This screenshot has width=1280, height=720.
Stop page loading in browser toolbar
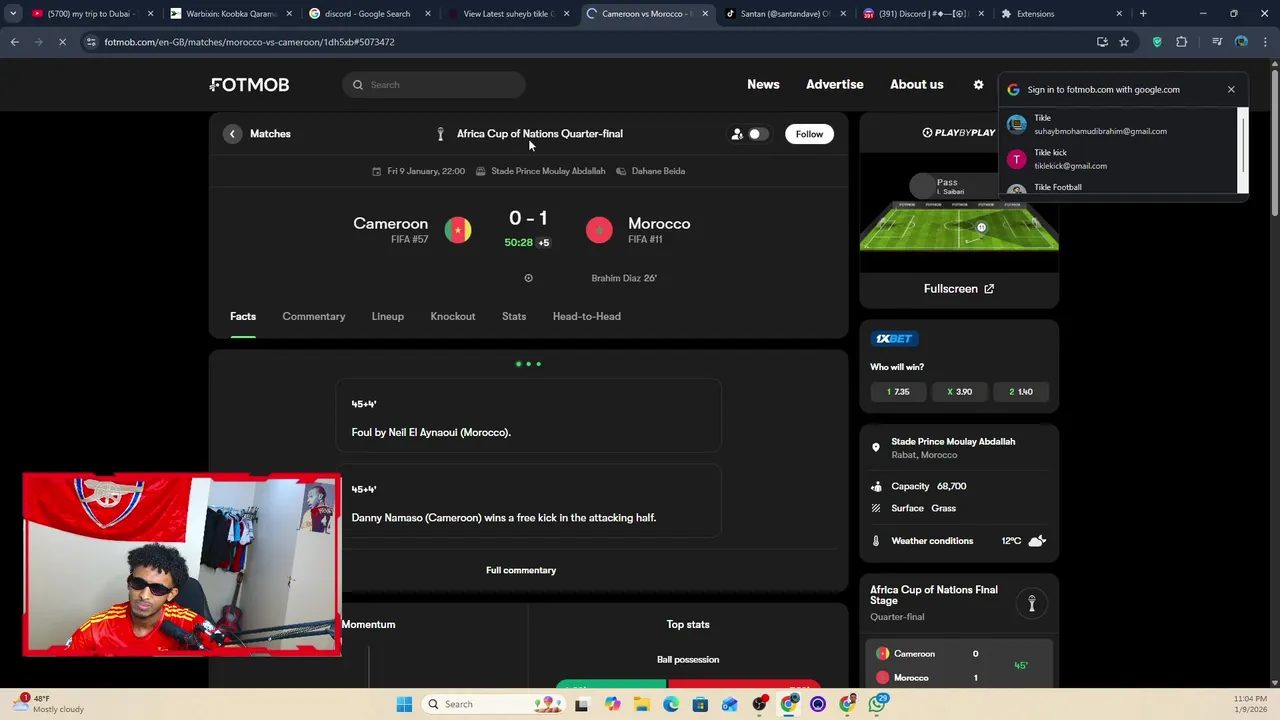tap(62, 42)
